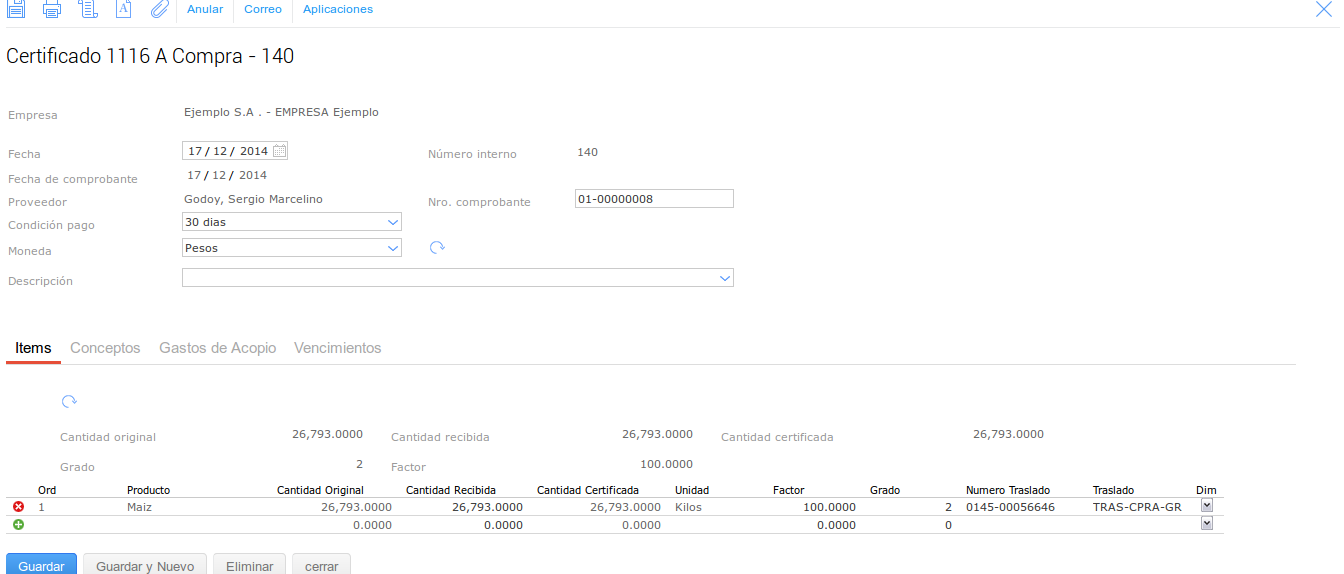Click Guardar y Nuevo button
Screen dimensions: 1344x574
coord(145,564)
